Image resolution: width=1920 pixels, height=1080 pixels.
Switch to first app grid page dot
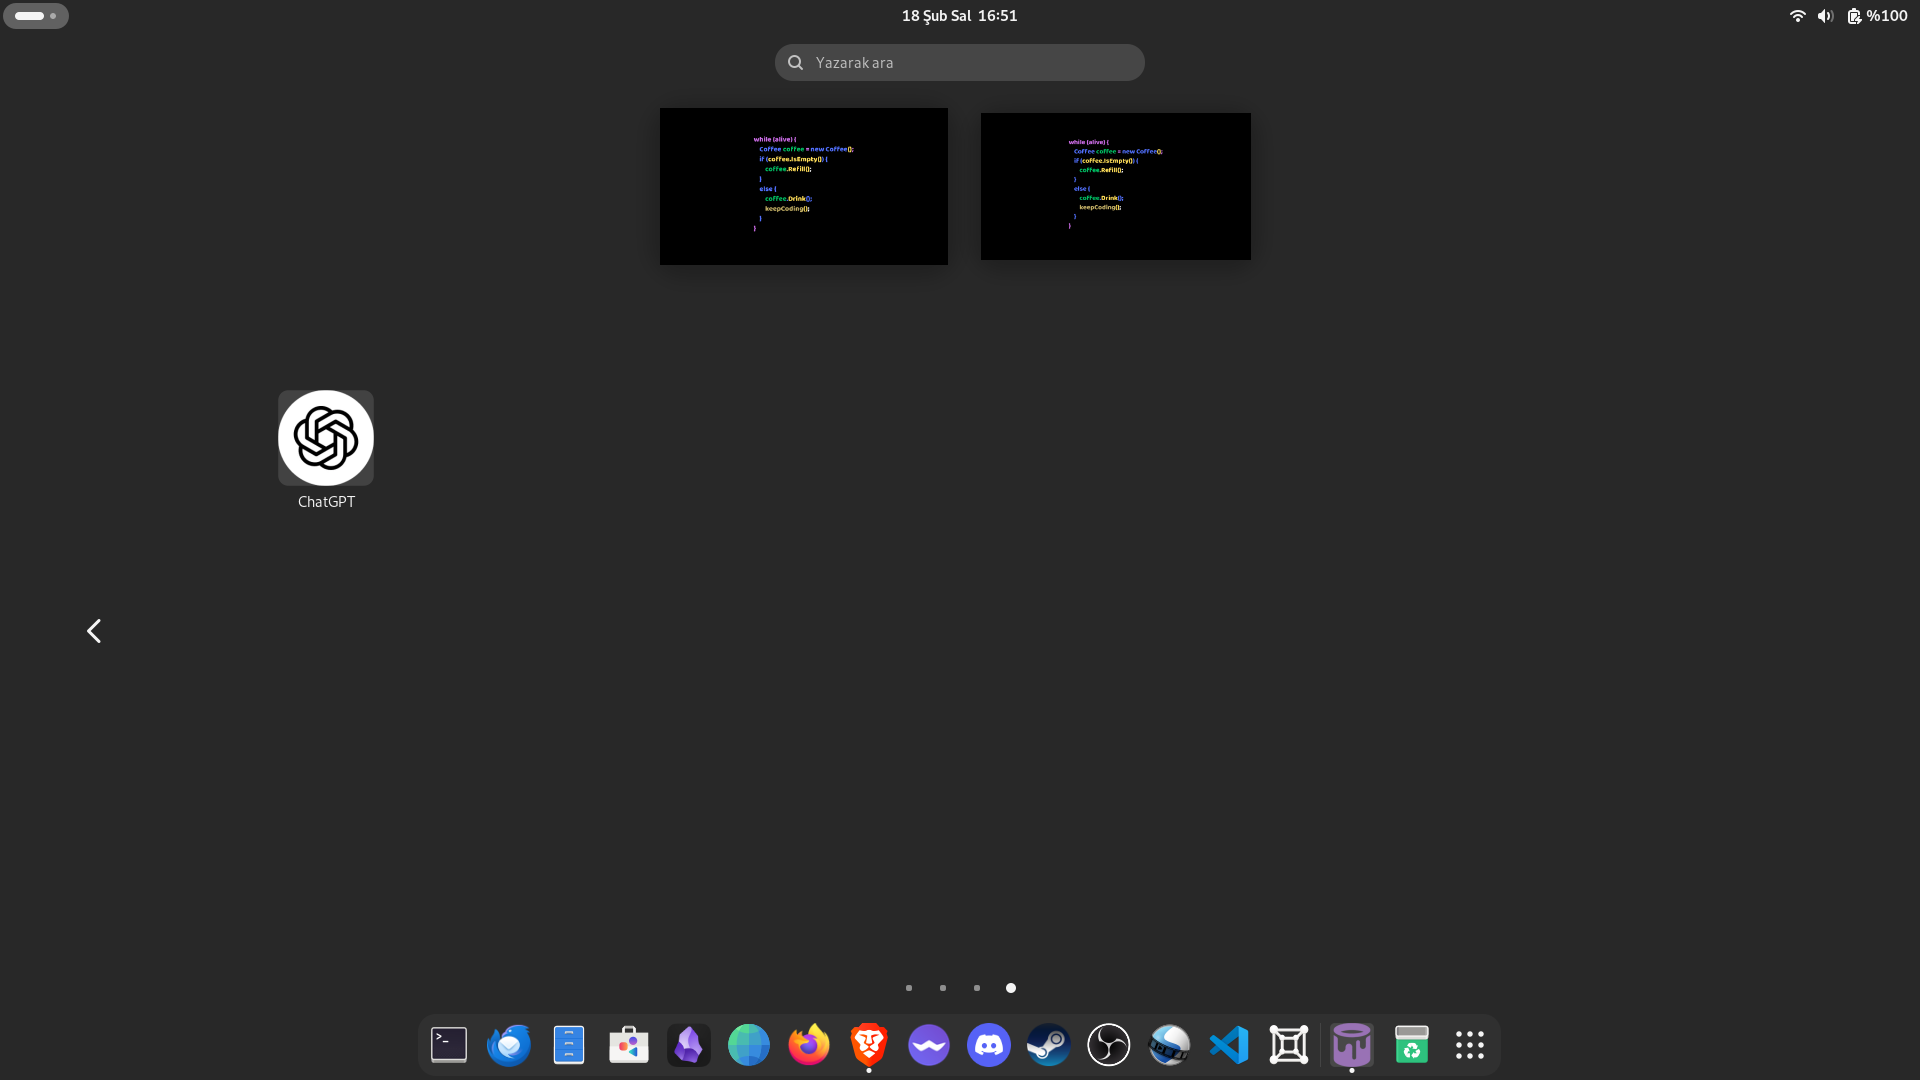point(909,988)
